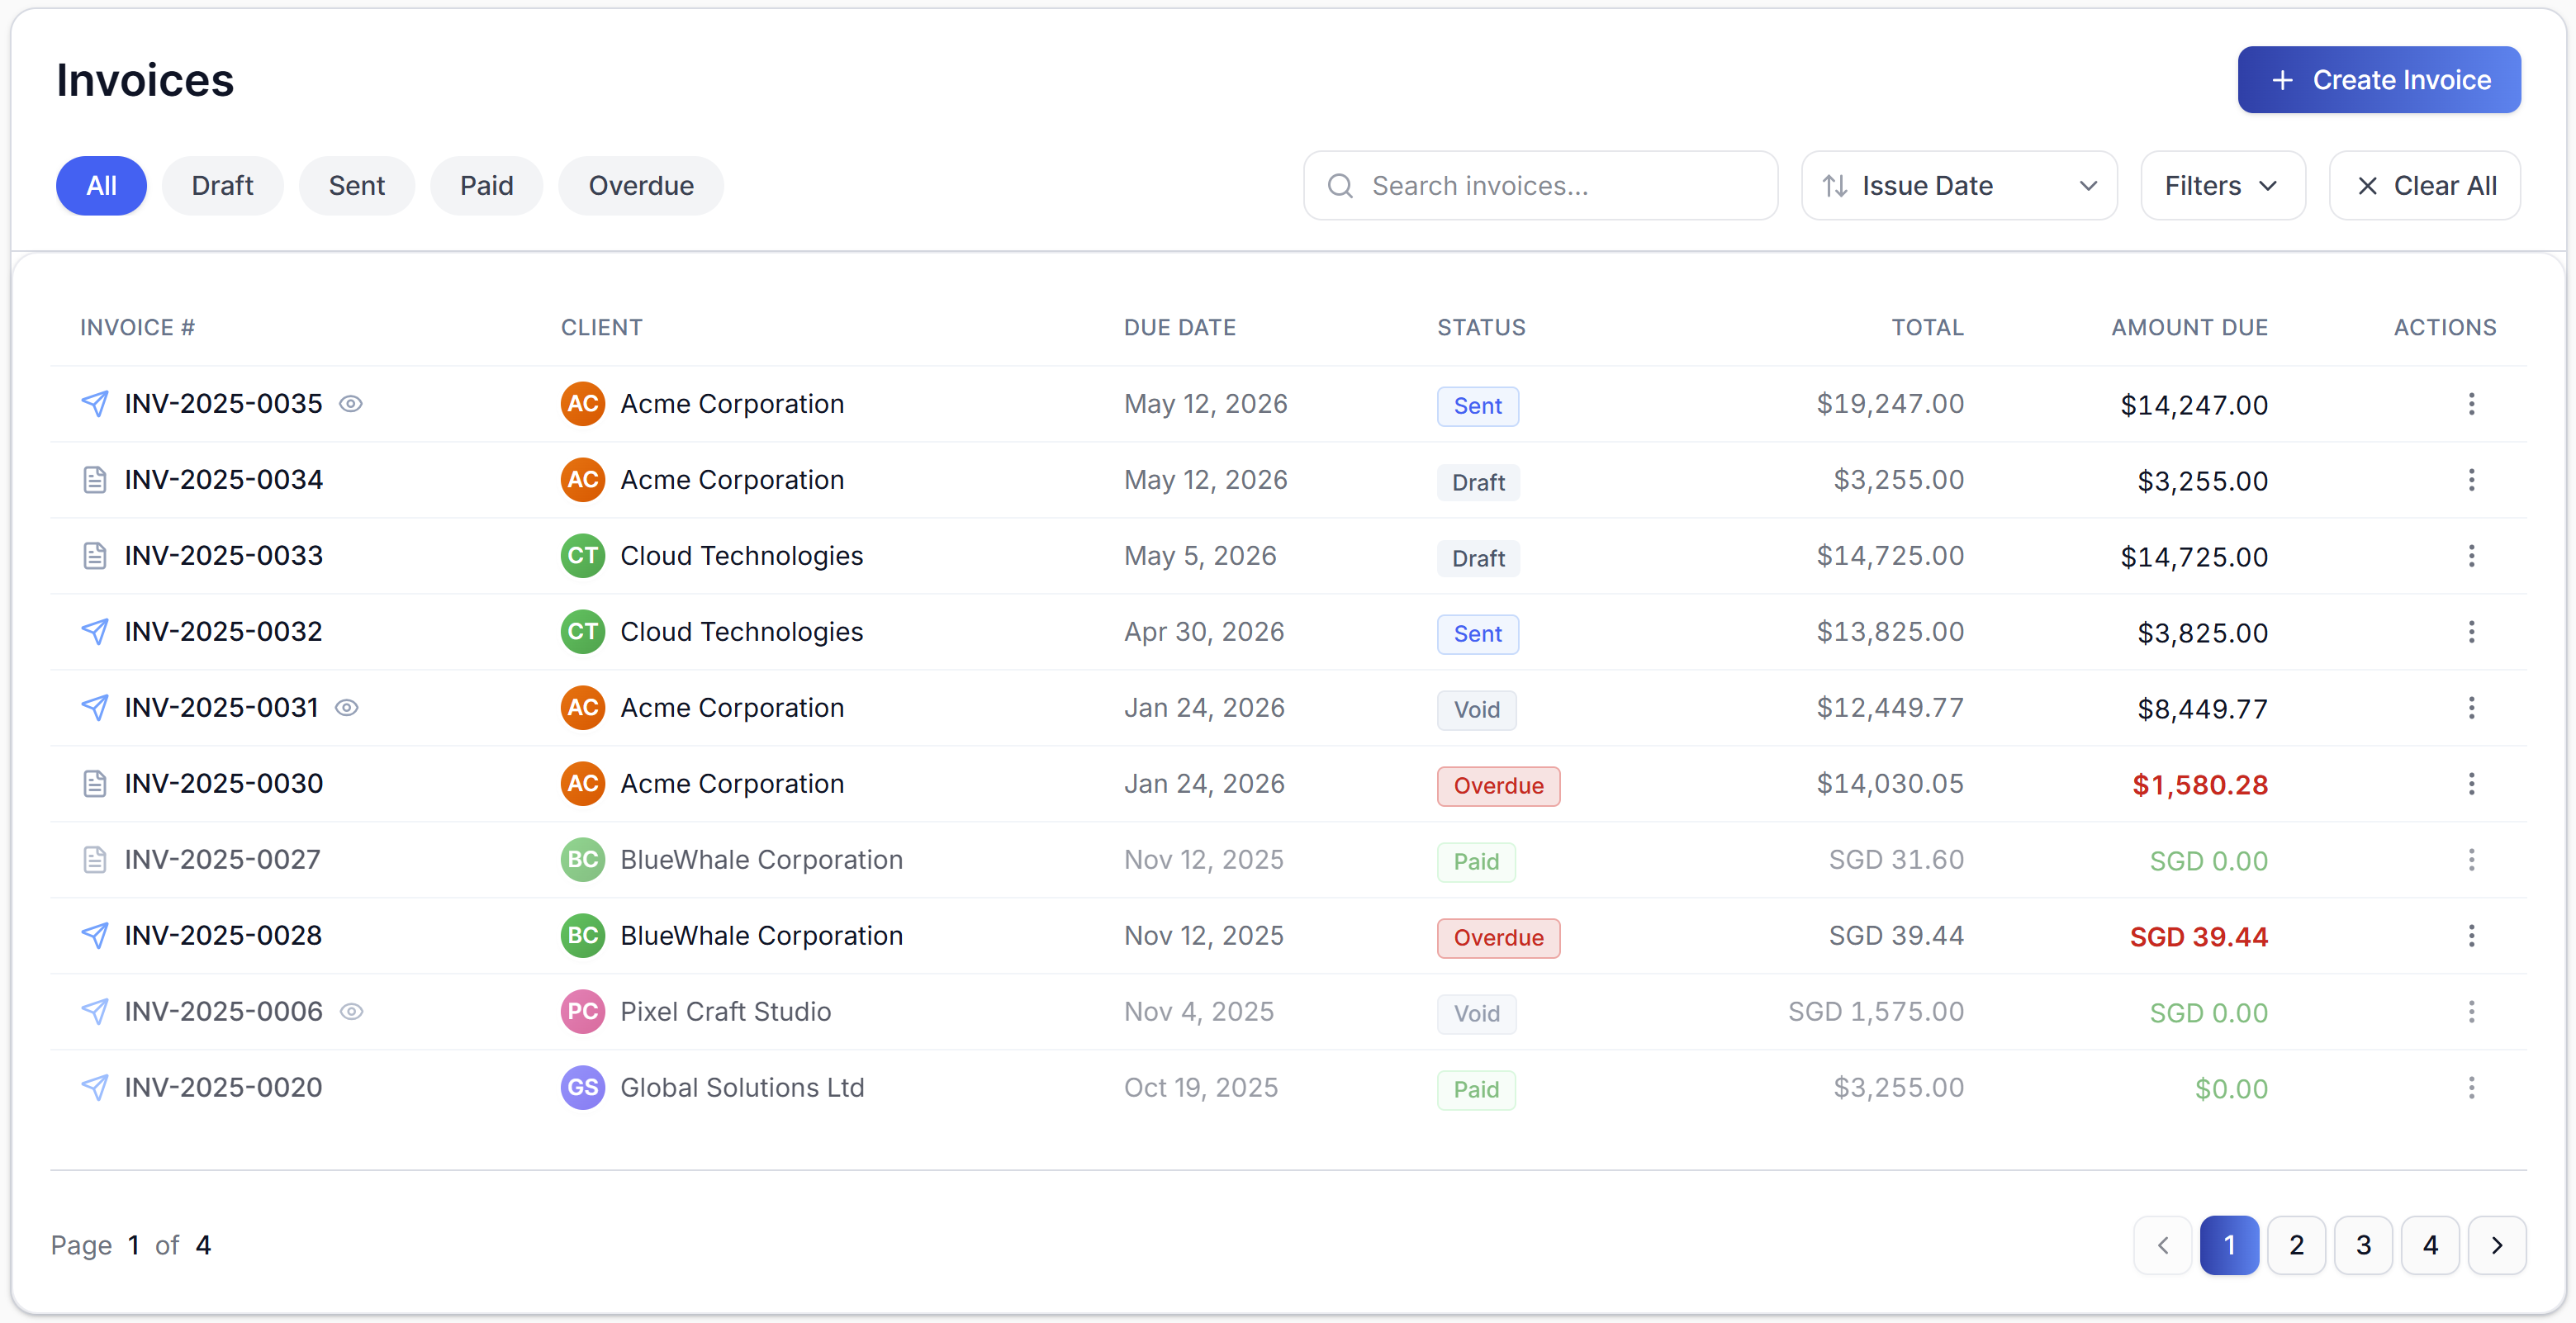Image resolution: width=2576 pixels, height=1323 pixels.
Task: Open actions menu for INV-2025-0032
Action: pyautogui.click(x=2471, y=632)
